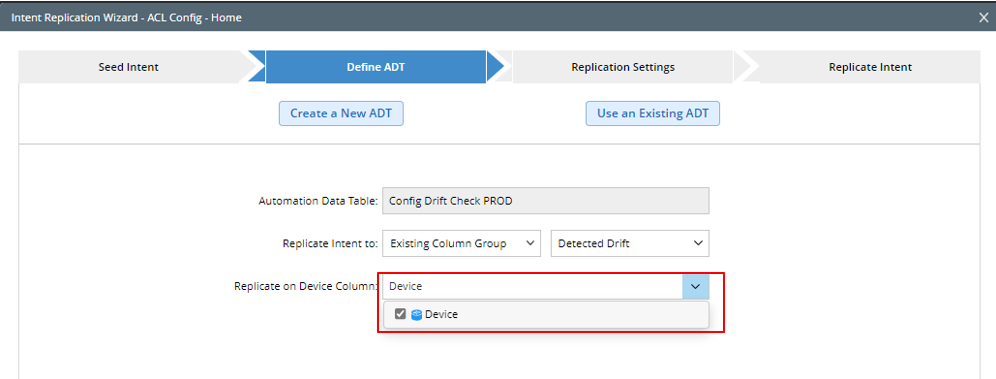
Task: Switch to Replication Settings step
Action: coord(623,67)
